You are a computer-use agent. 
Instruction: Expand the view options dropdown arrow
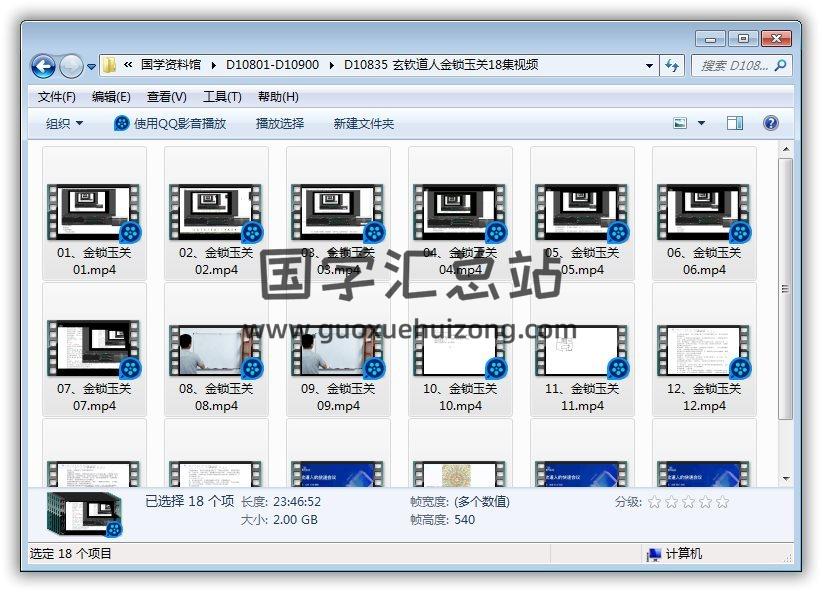[701, 123]
